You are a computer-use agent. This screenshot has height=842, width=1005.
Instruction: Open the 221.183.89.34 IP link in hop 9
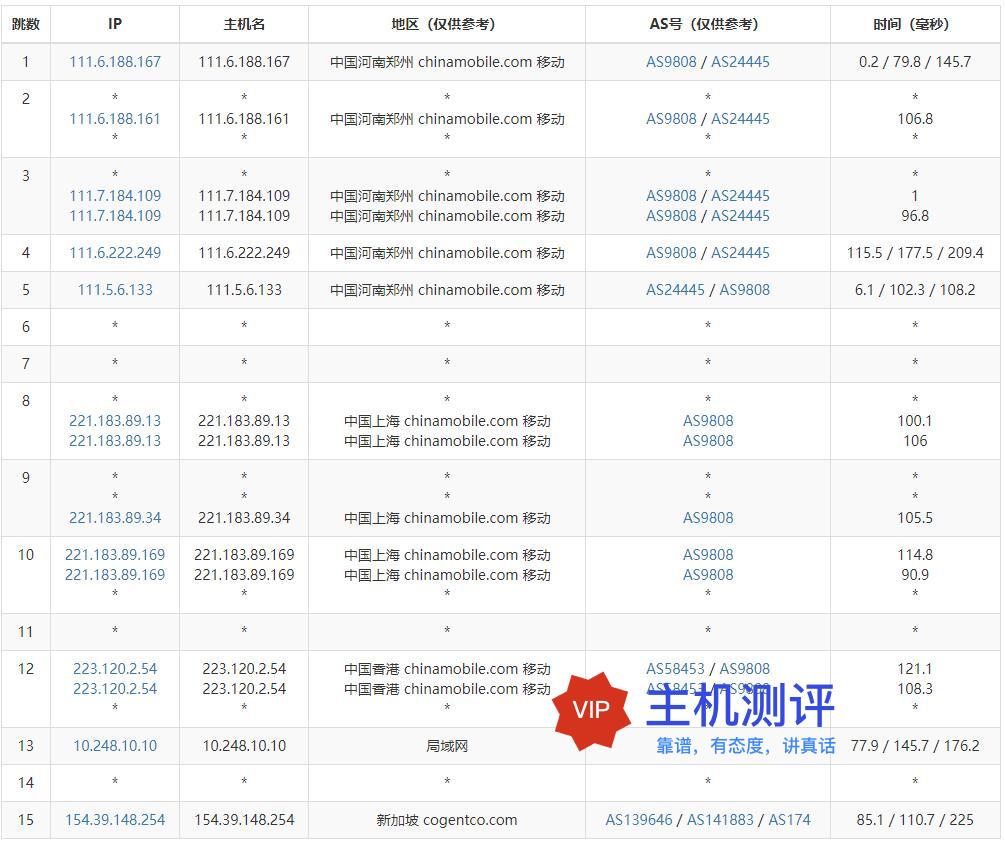(115, 518)
